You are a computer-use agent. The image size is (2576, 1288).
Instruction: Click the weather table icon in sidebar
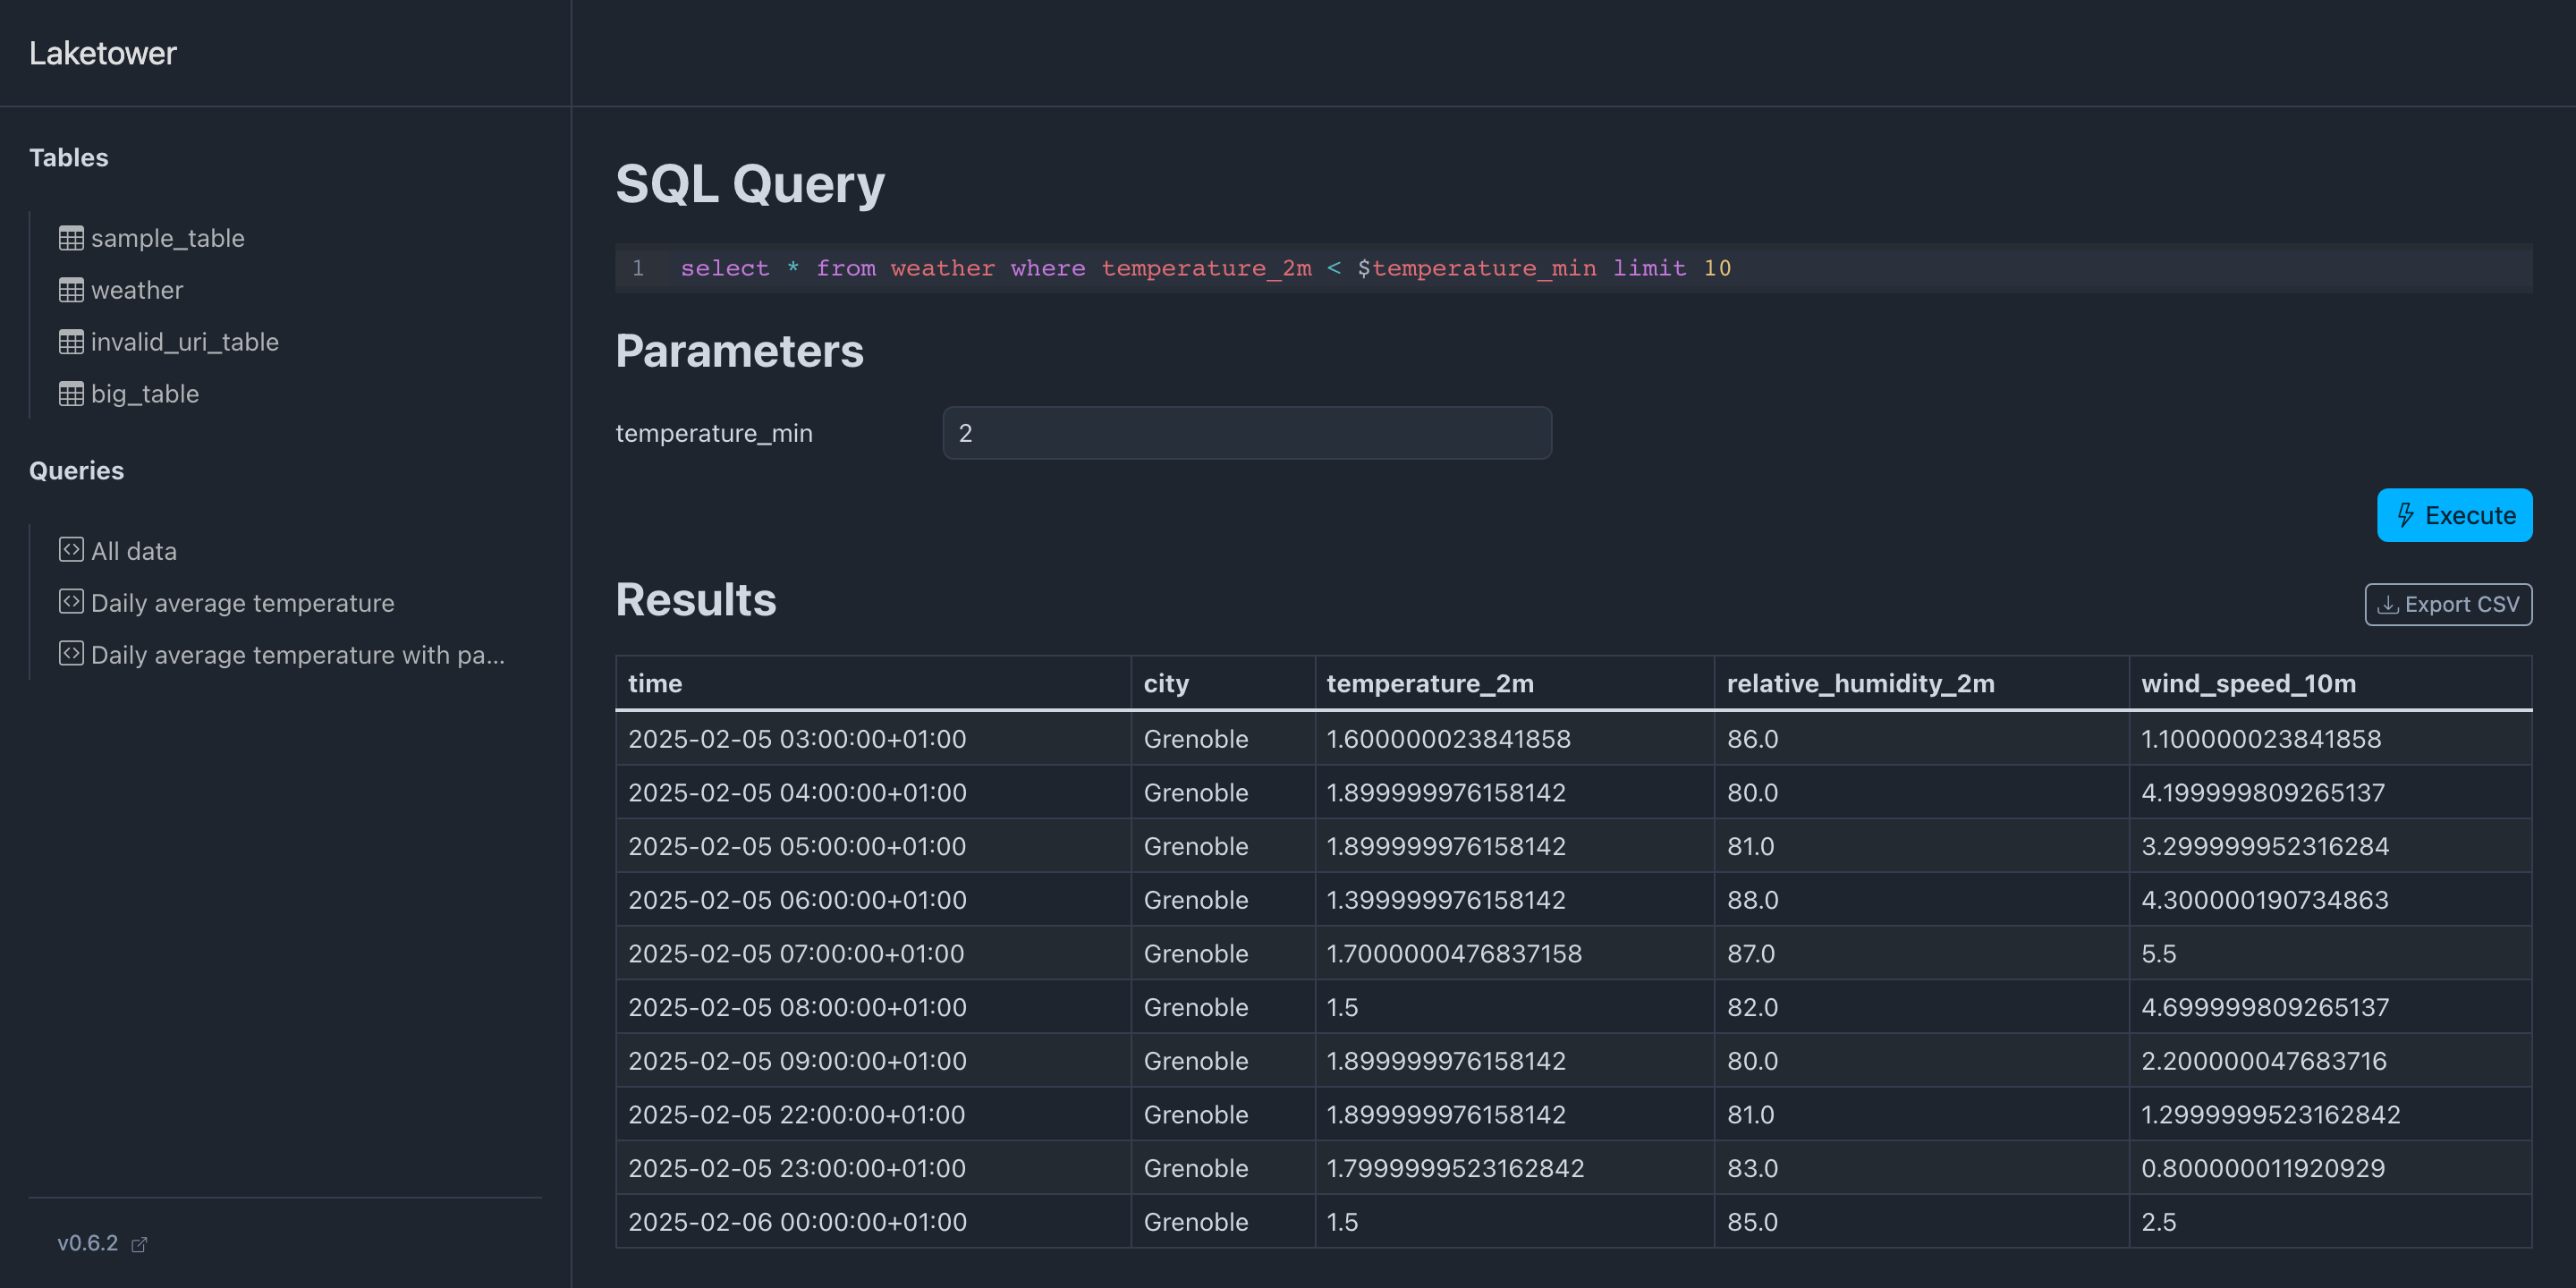click(x=71, y=290)
